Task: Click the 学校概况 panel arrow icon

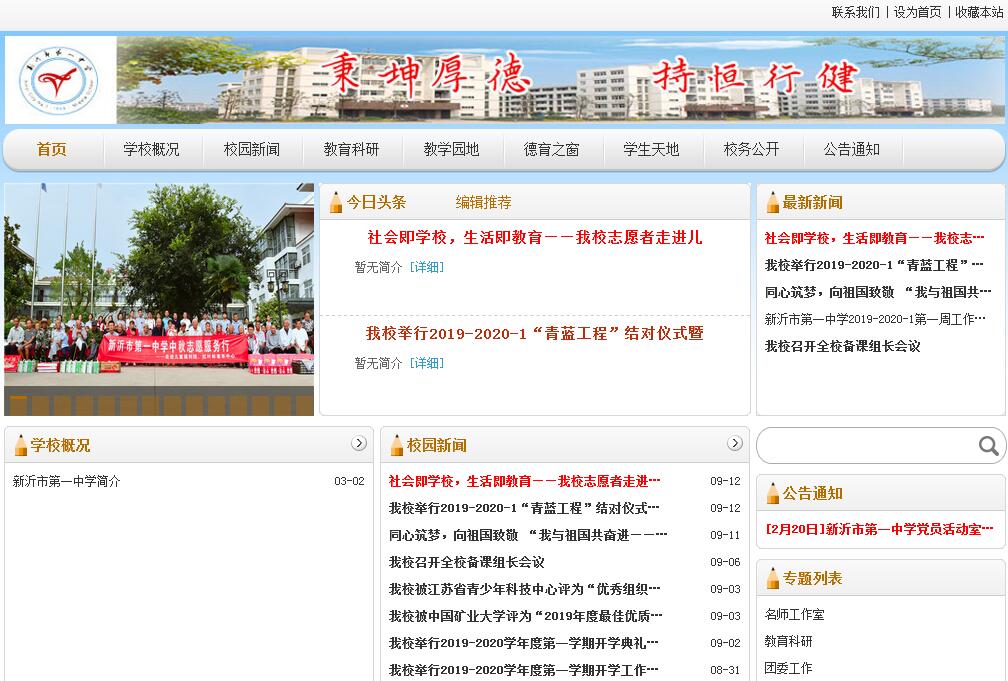Action: pos(359,443)
